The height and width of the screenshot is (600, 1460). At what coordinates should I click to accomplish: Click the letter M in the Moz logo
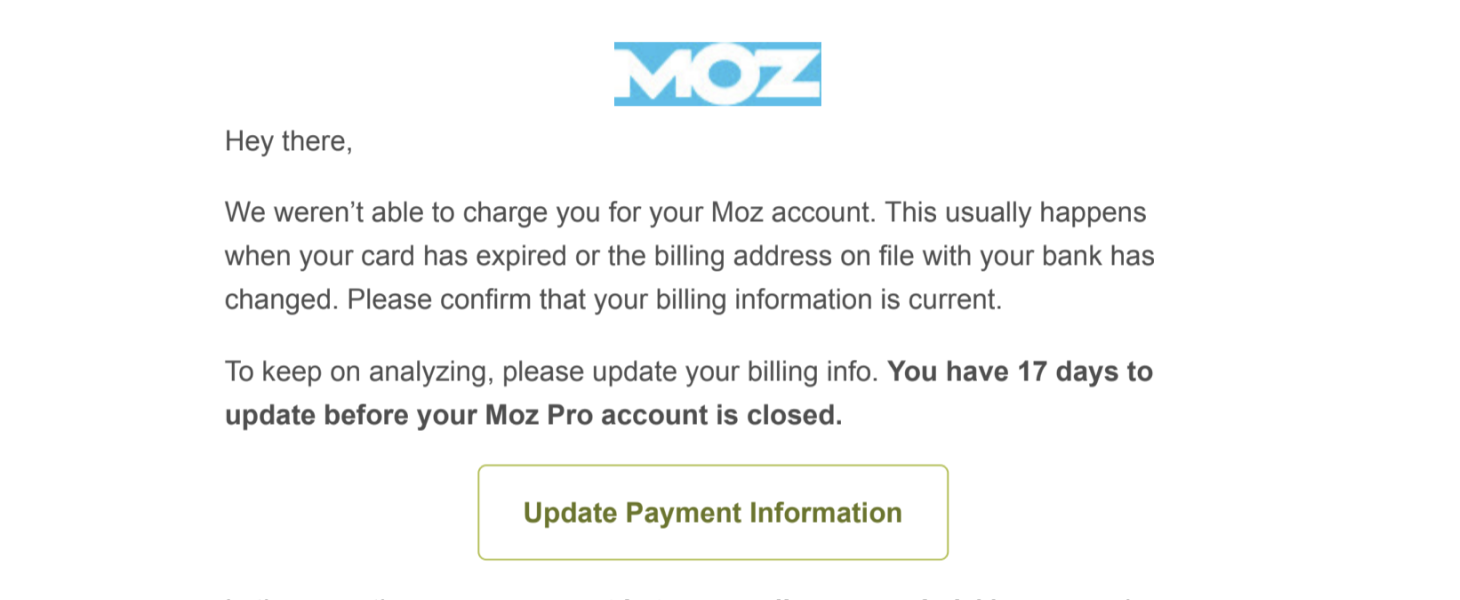[655, 74]
